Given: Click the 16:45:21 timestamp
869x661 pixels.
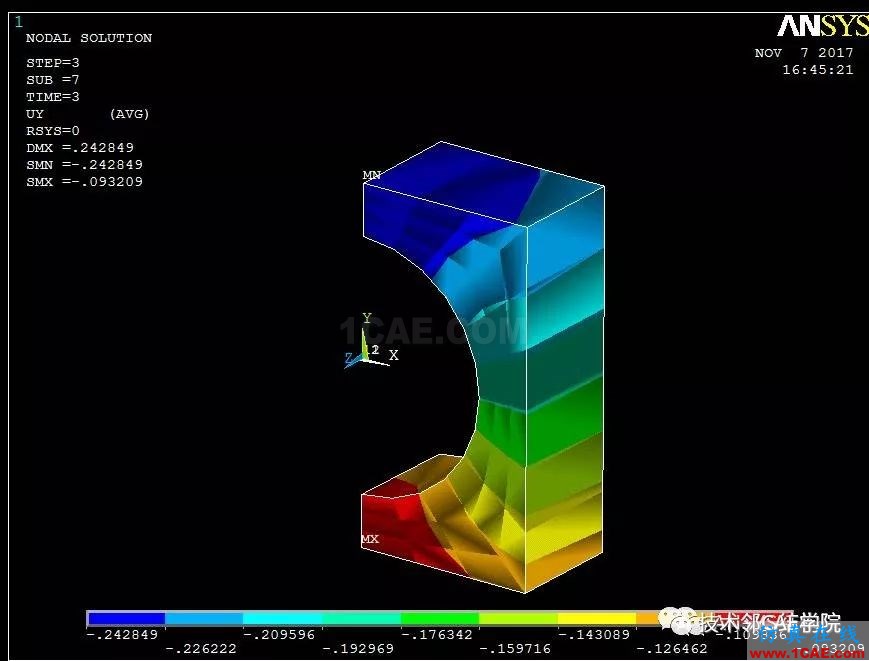Looking at the screenshot, I should pos(817,70).
